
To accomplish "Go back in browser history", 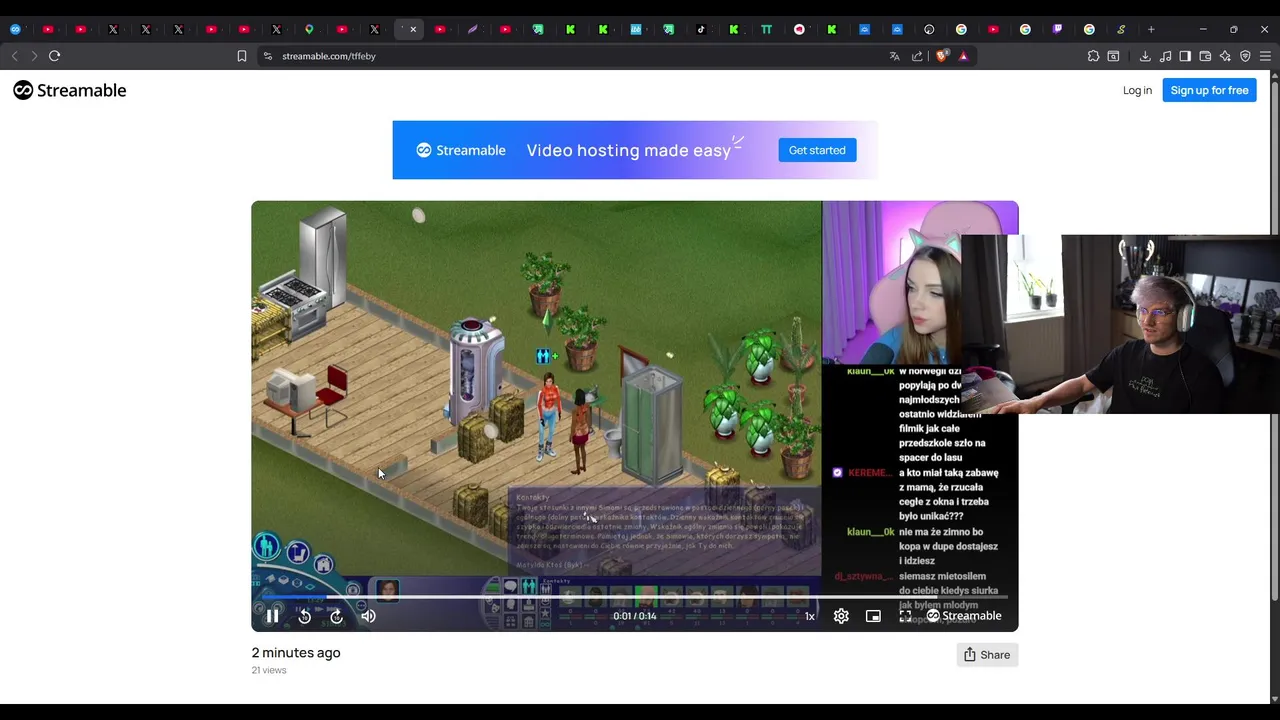I will [14, 56].
